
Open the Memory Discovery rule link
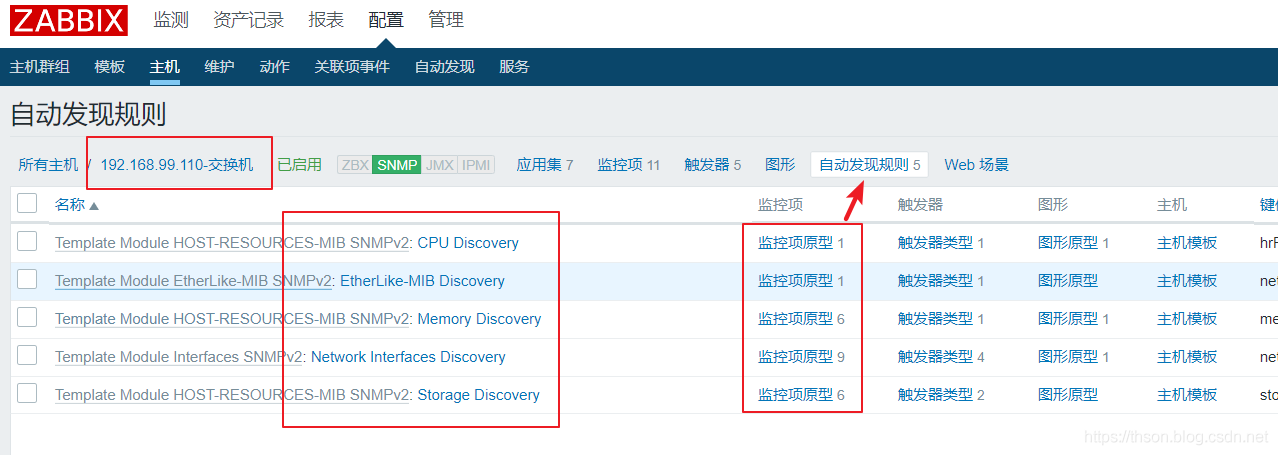(479, 319)
